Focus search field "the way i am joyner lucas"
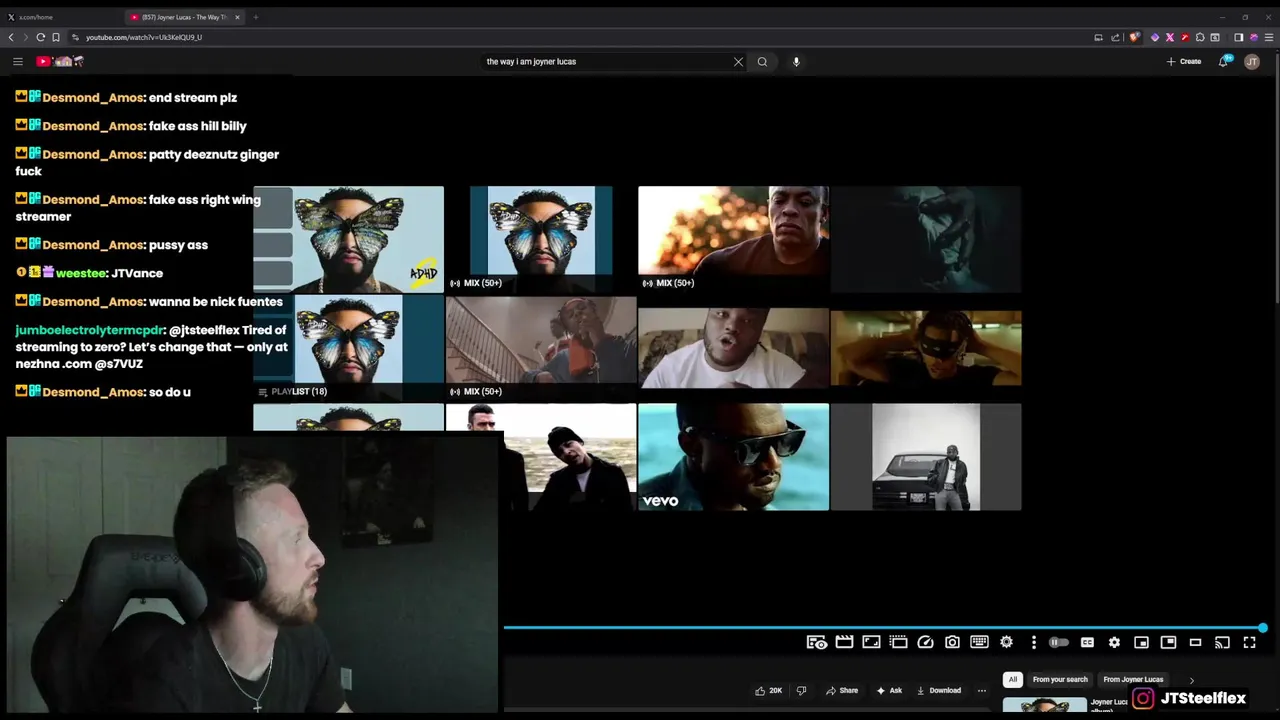The height and width of the screenshot is (720, 1280). click(x=606, y=61)
